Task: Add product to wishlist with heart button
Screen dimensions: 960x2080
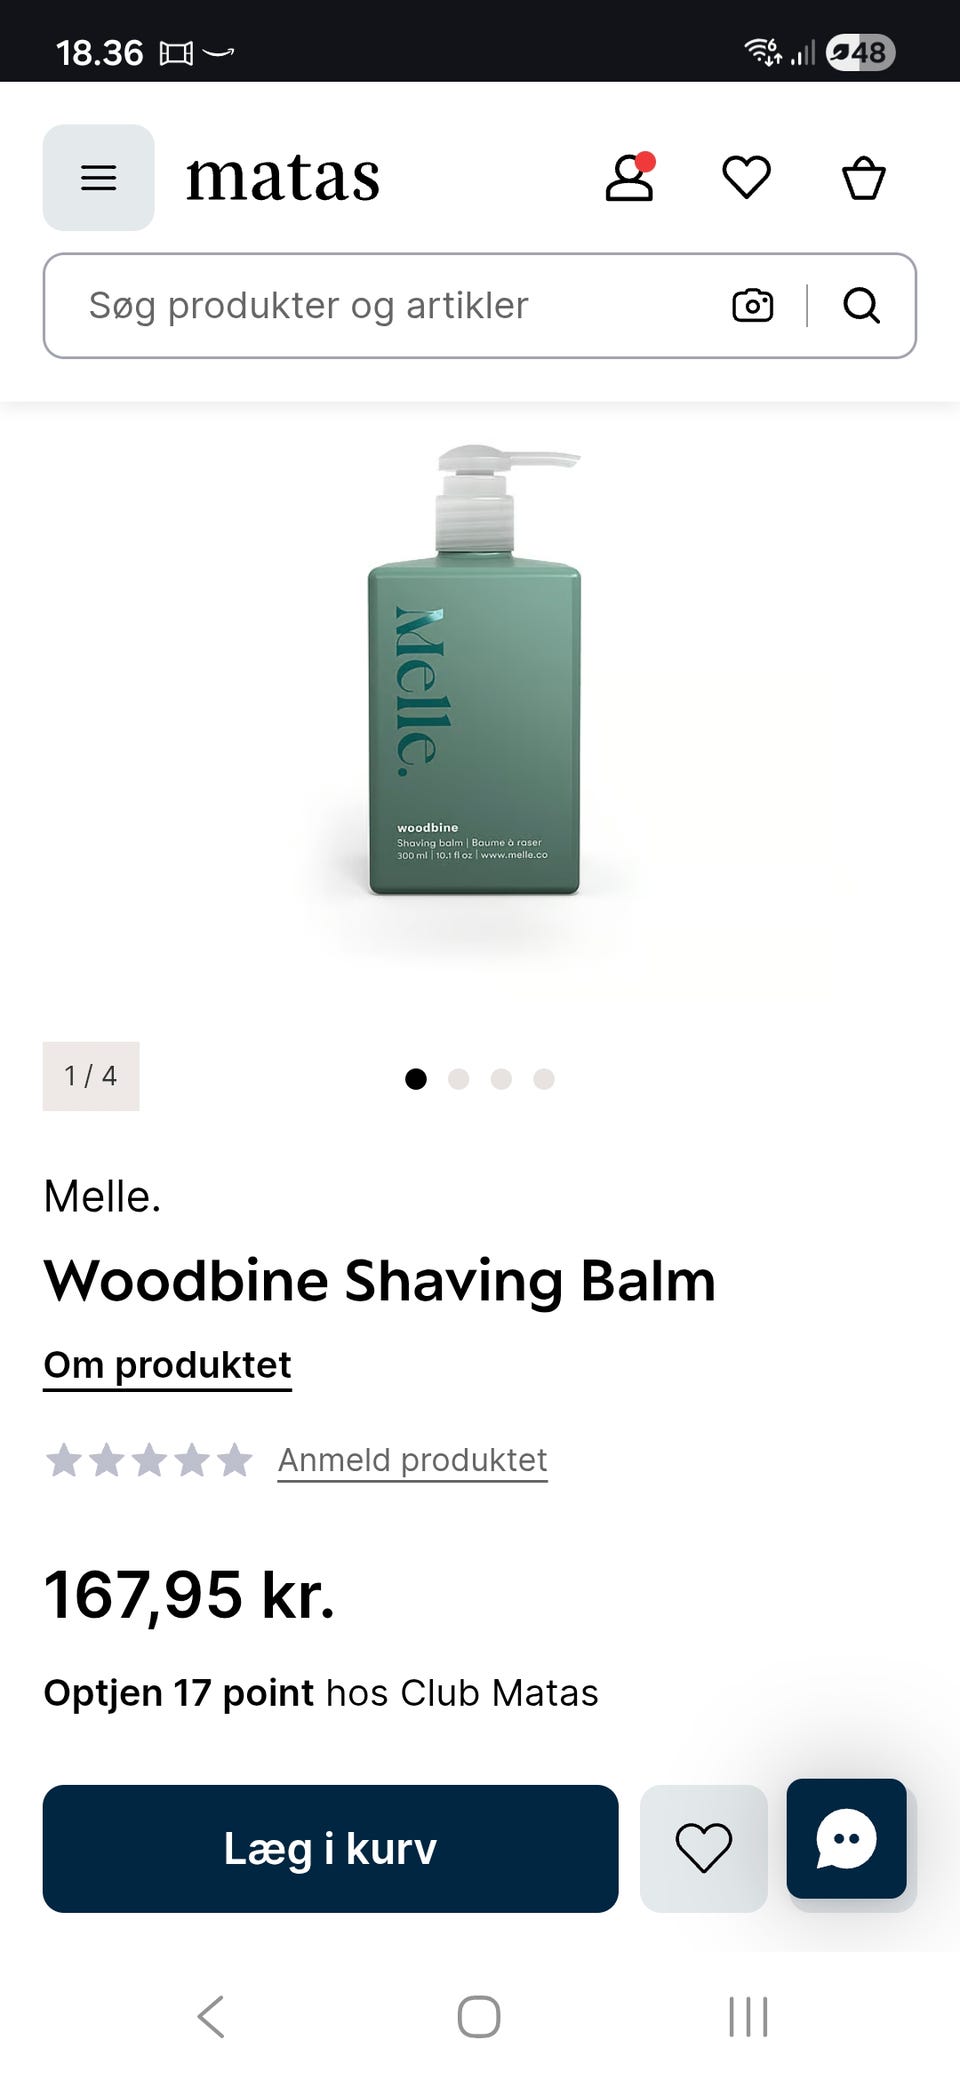Action: pyautogui.click(x=704, y=1848)
